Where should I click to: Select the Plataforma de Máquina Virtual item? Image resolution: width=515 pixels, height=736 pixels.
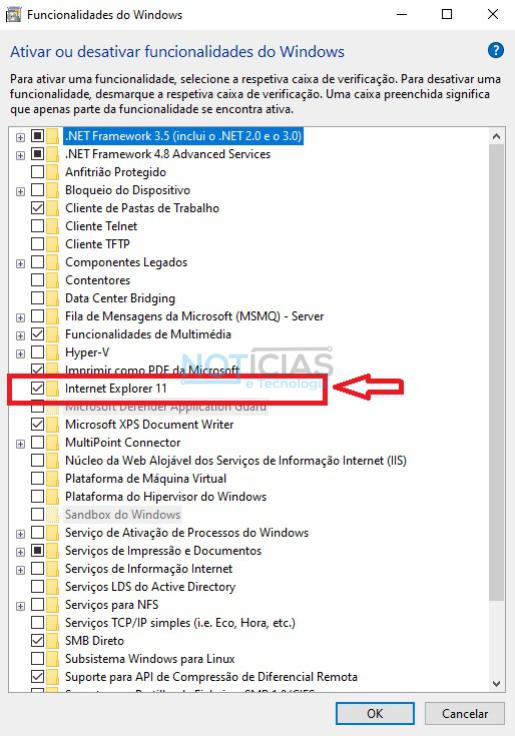point(146,478)
